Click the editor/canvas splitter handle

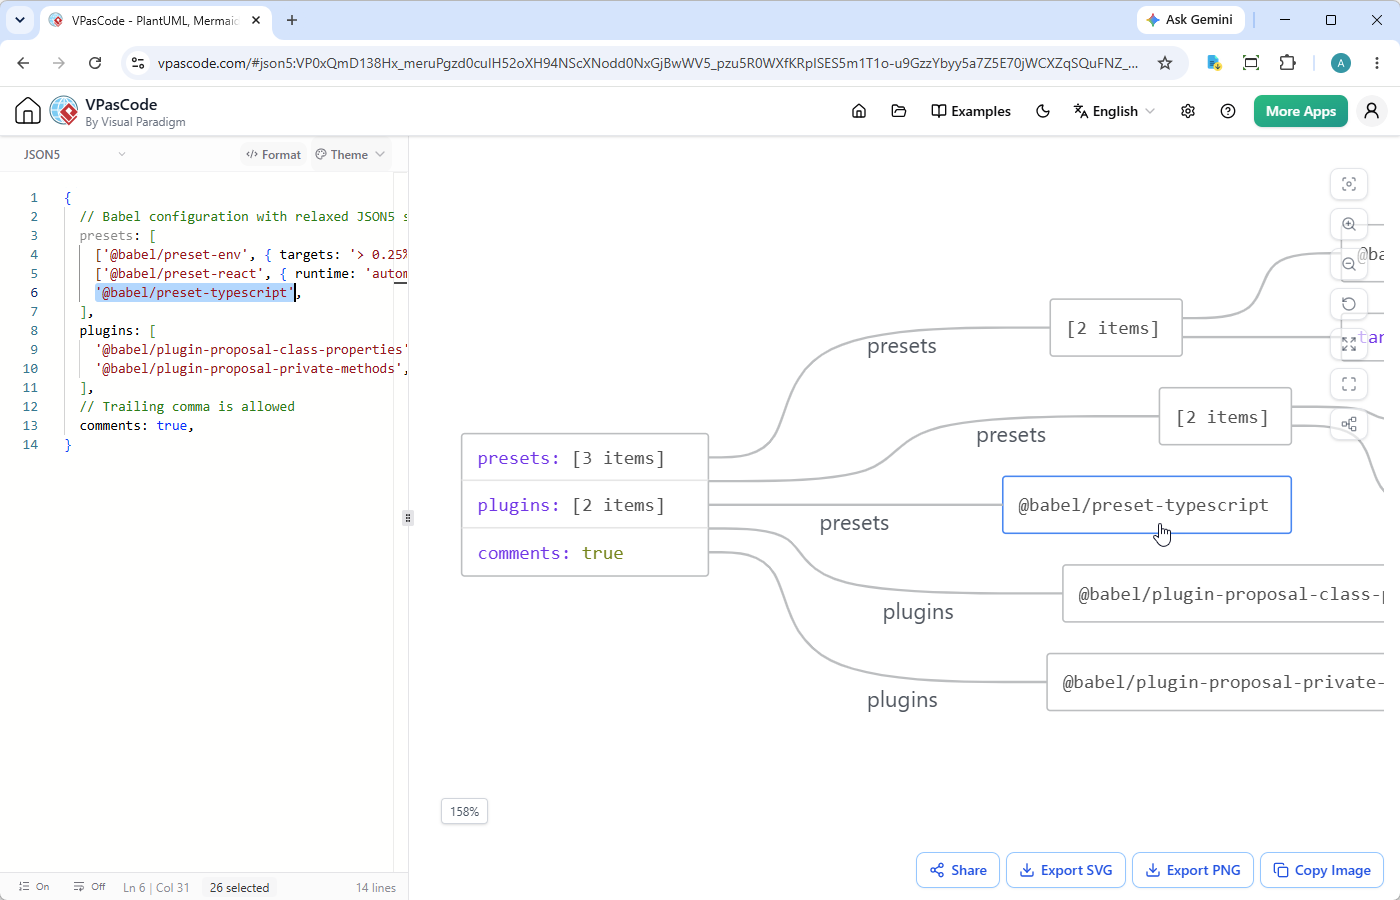pos(407,518)
